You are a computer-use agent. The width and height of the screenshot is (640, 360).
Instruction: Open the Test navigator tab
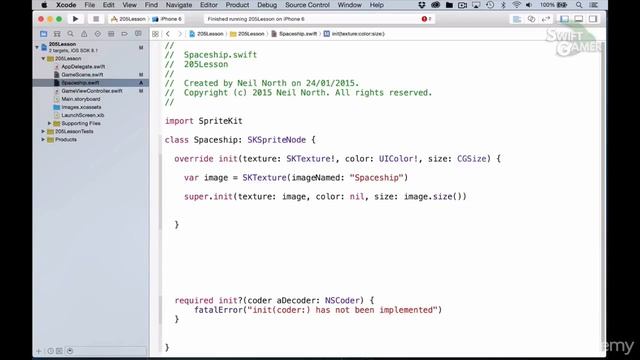click(x=98, y=34)
